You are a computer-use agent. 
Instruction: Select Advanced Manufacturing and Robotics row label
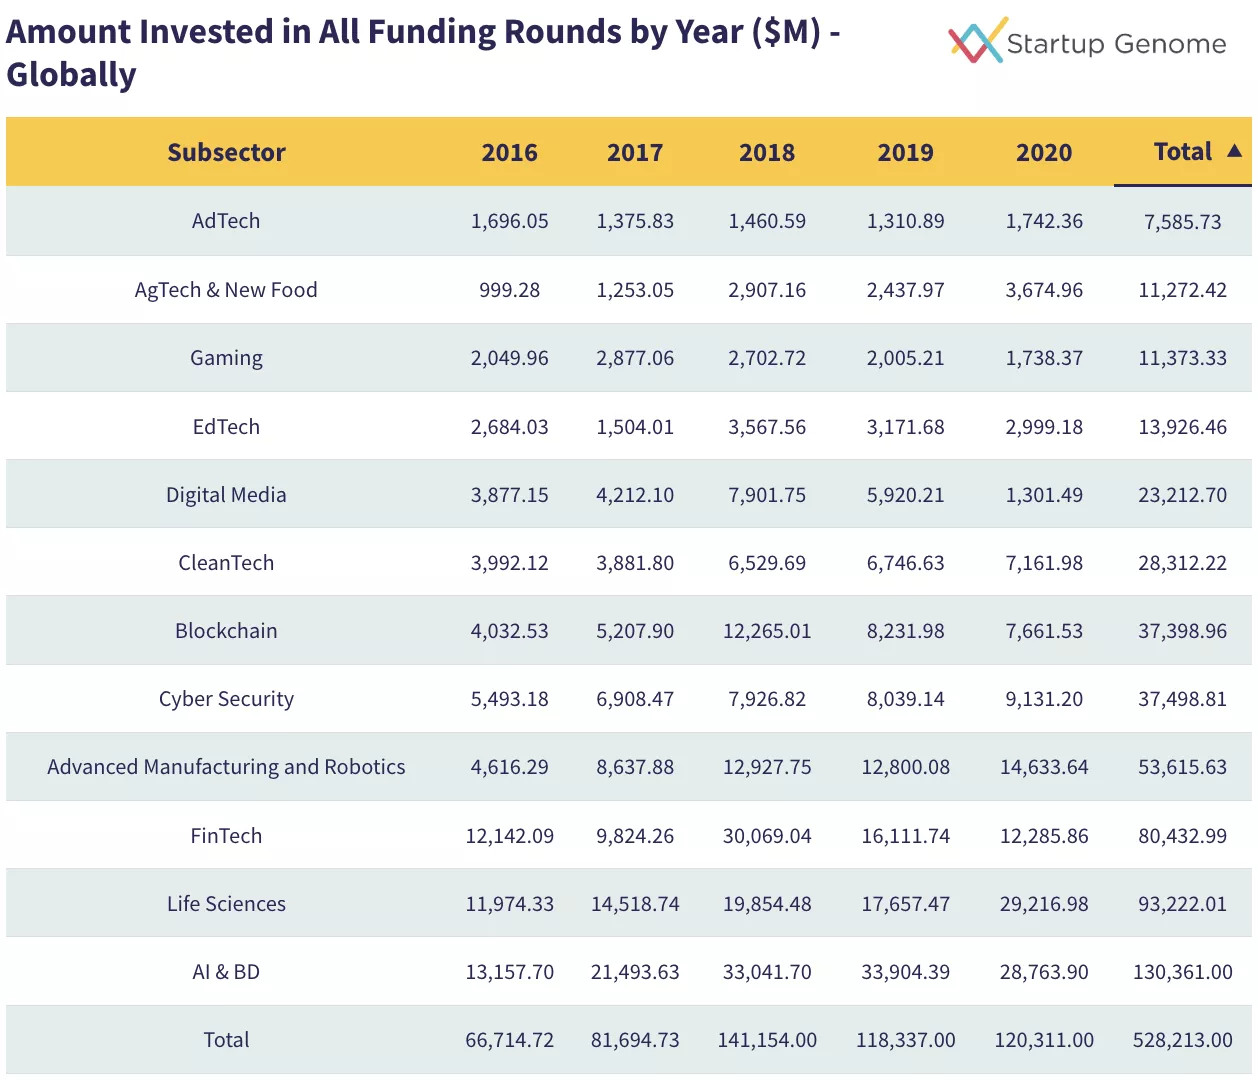226,767
